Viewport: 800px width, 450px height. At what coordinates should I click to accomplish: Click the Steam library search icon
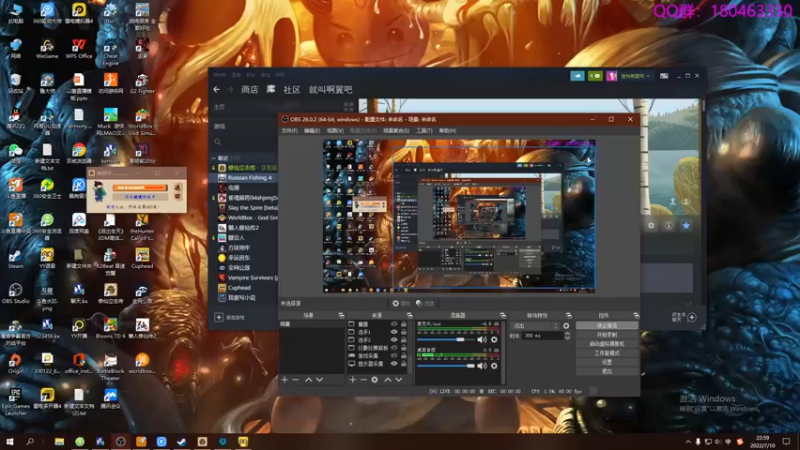tap(218, 142)
